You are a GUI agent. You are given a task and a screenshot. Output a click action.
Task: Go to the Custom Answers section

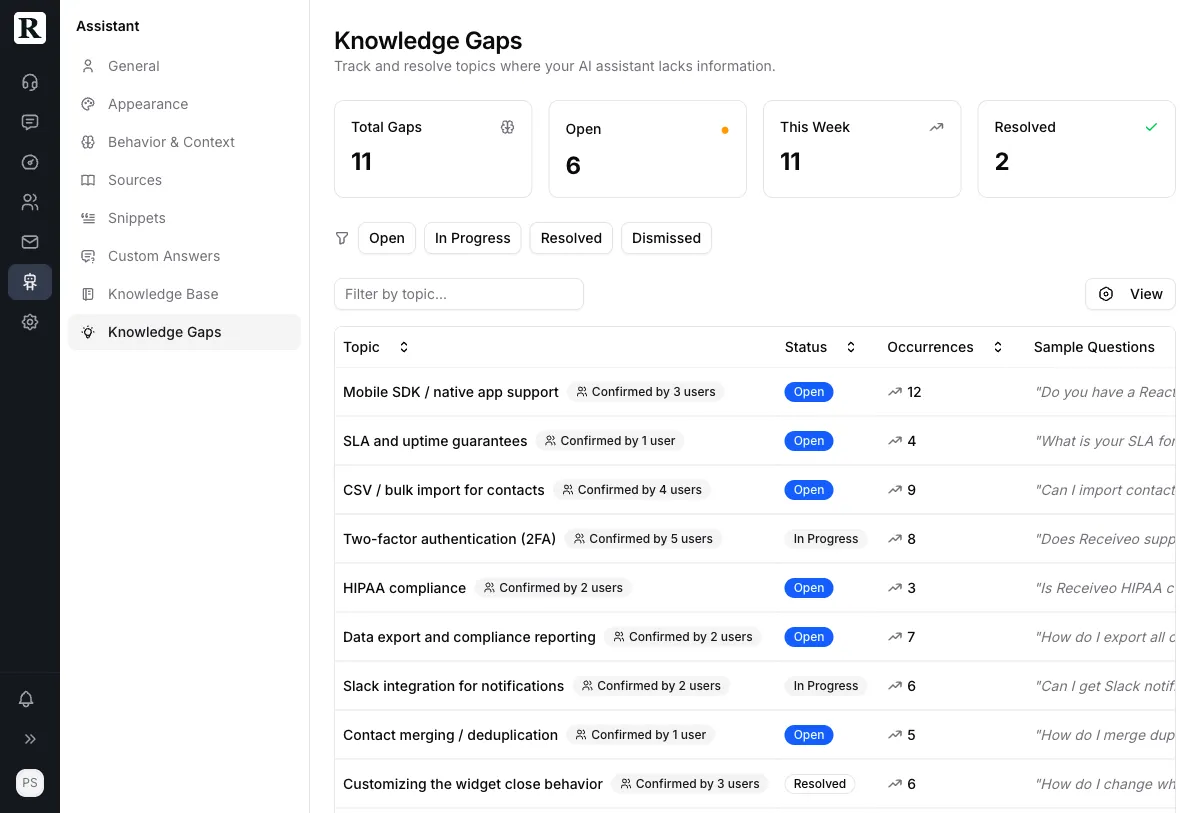(x=163, y=256)
